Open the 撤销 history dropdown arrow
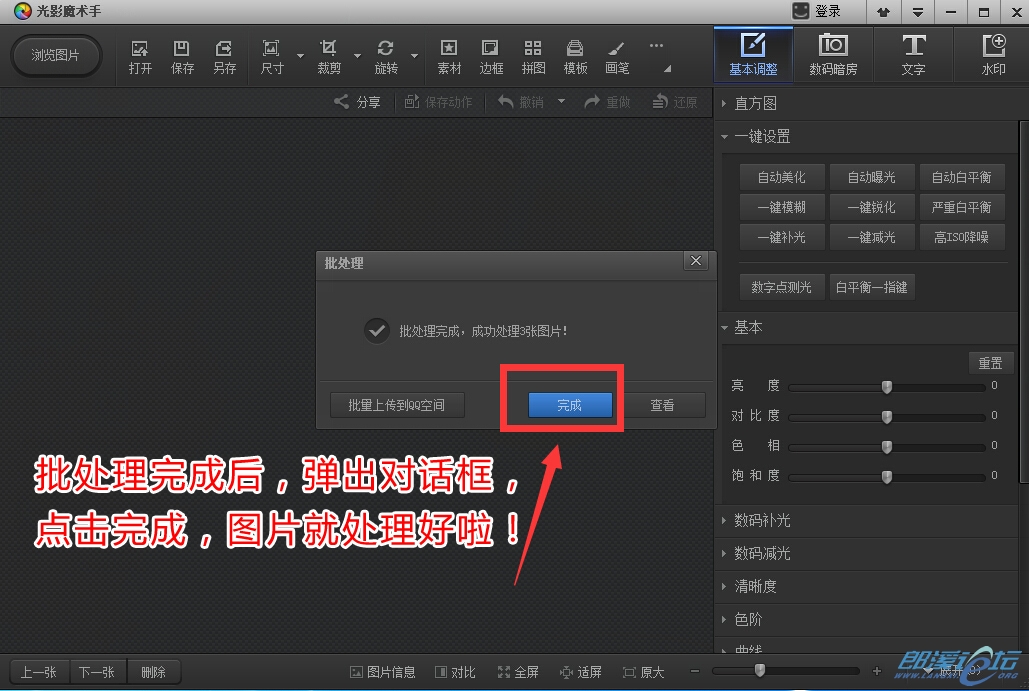This screenshot has width=1029, height=691. (x=561, y=102)
